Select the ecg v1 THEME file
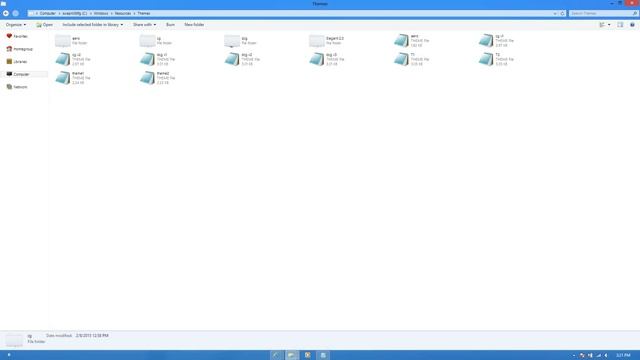The height and width of the screenshot is (360, 640). click(158, 59)
